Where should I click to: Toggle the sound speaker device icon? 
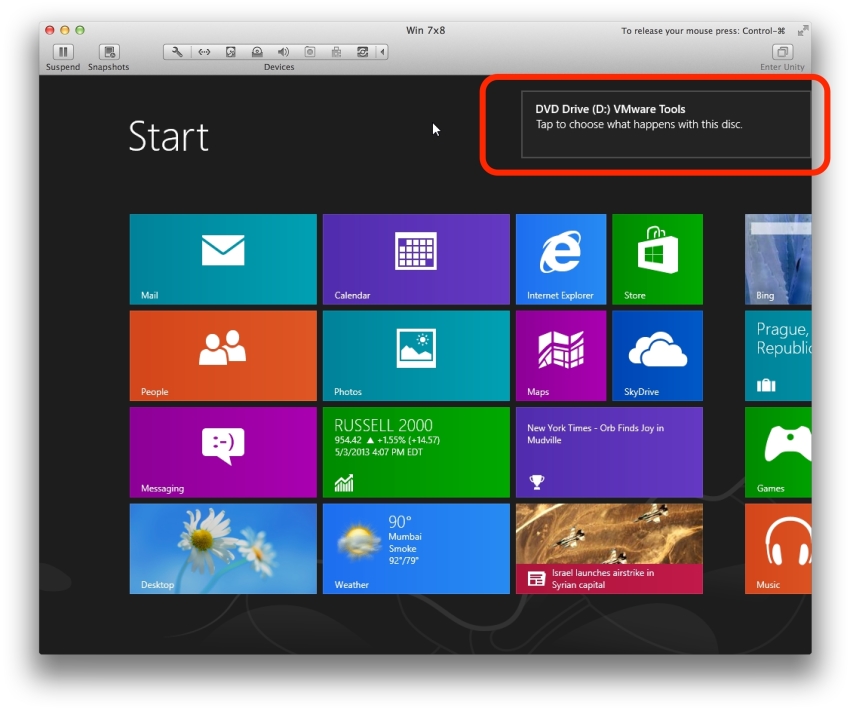[283, 52]
